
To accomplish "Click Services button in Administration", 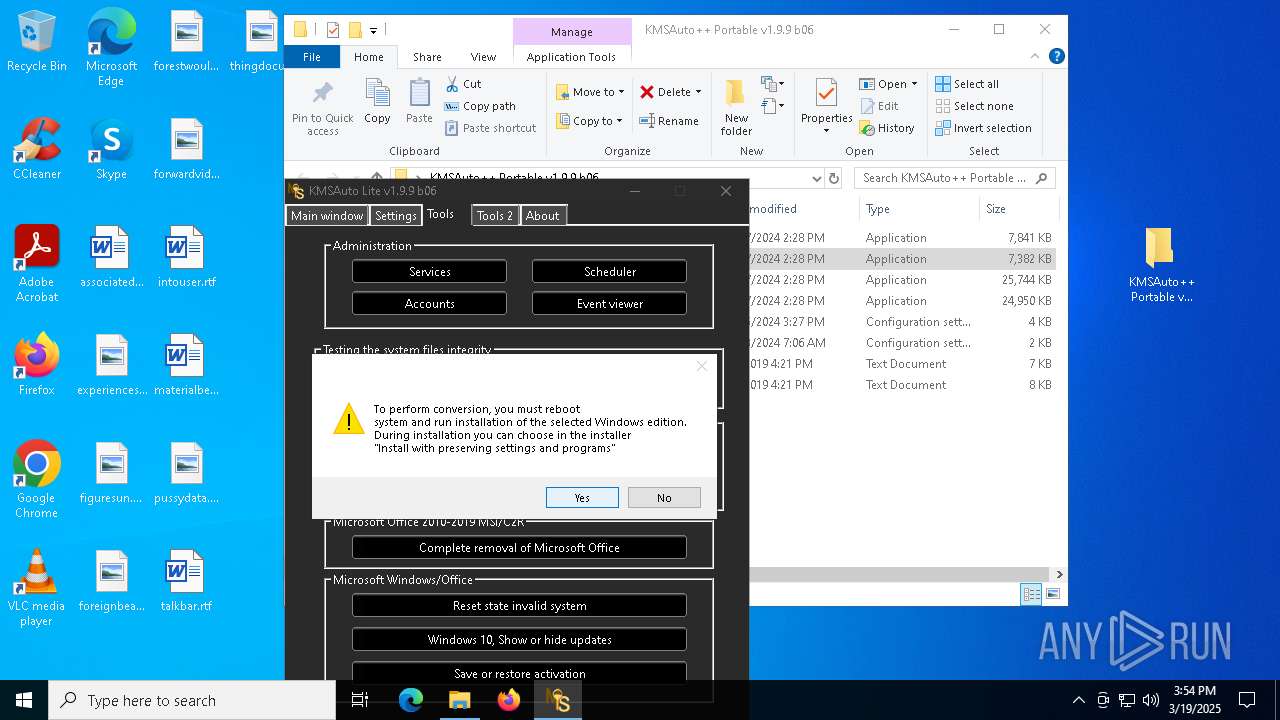I will 430,272.
